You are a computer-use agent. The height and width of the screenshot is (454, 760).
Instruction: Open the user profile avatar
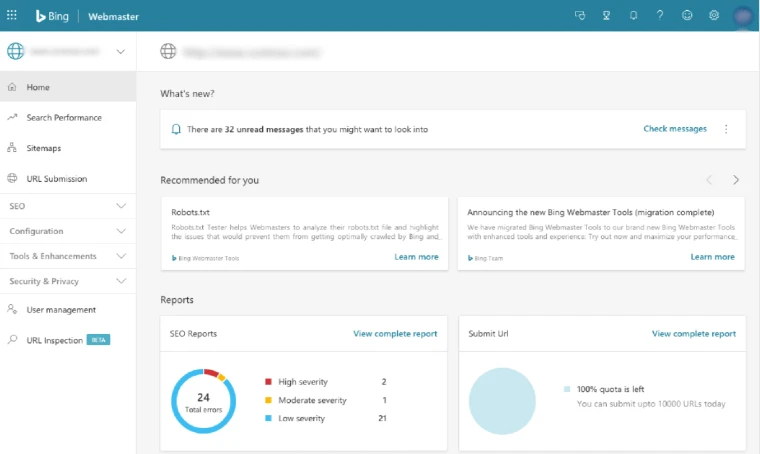(x=743, y=16)
